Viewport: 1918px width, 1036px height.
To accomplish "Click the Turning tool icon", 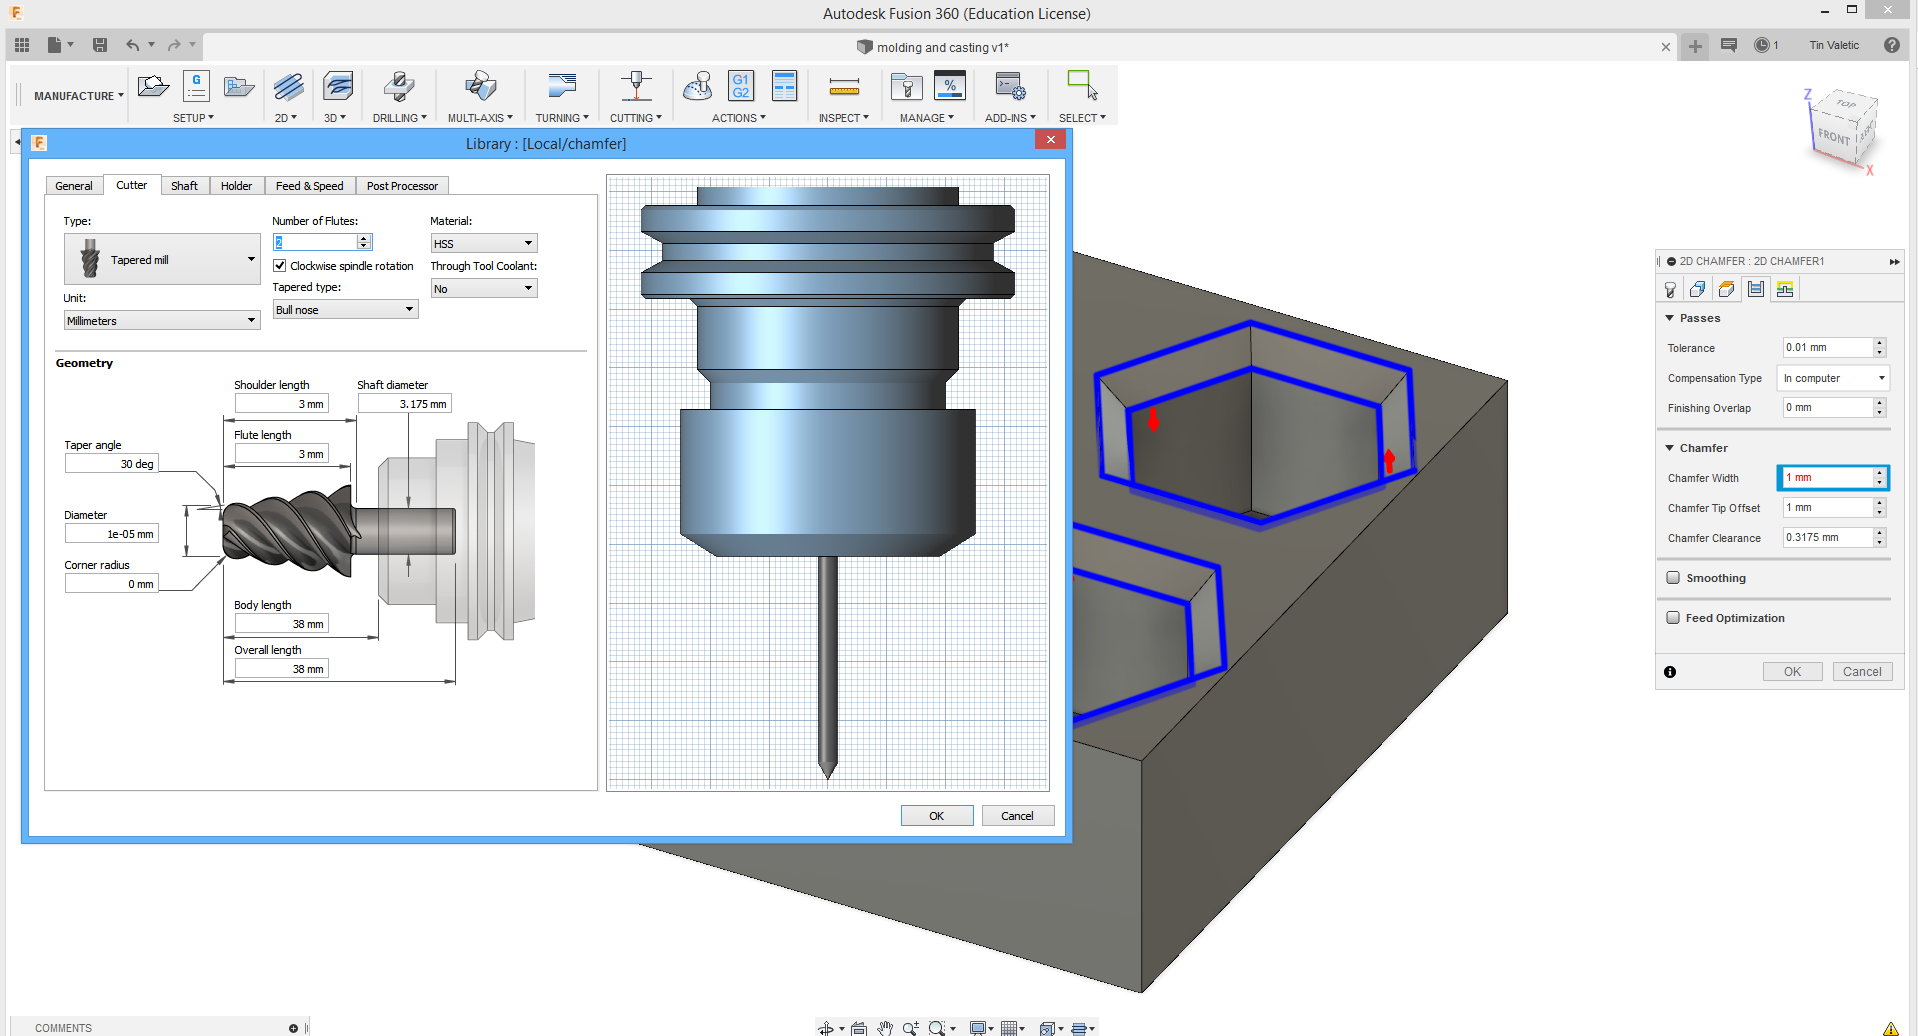I will coord(562,86).
